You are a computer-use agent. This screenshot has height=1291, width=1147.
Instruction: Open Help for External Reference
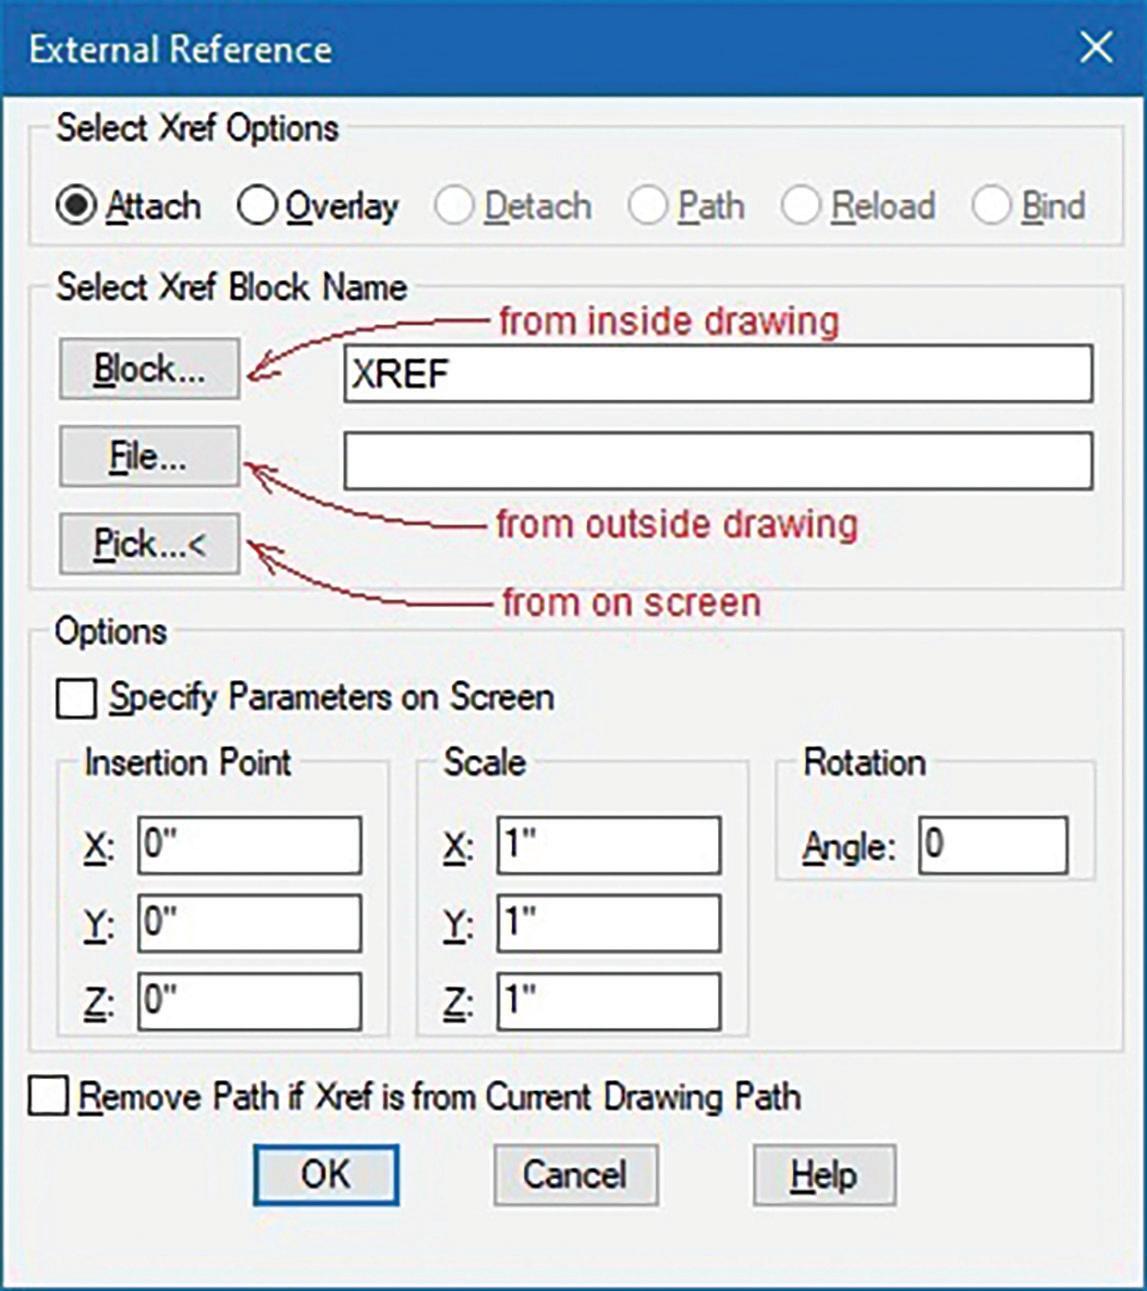[823, 1175]
